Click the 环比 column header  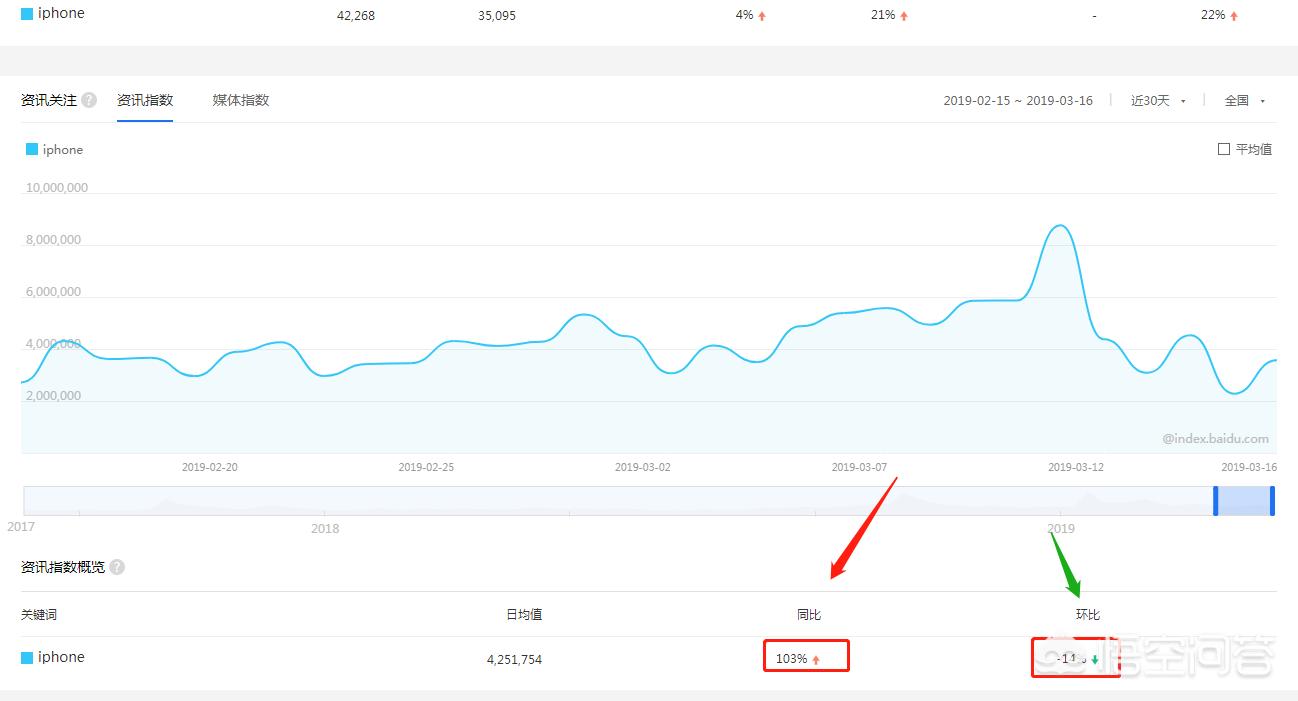click(x=1088, y=615)
